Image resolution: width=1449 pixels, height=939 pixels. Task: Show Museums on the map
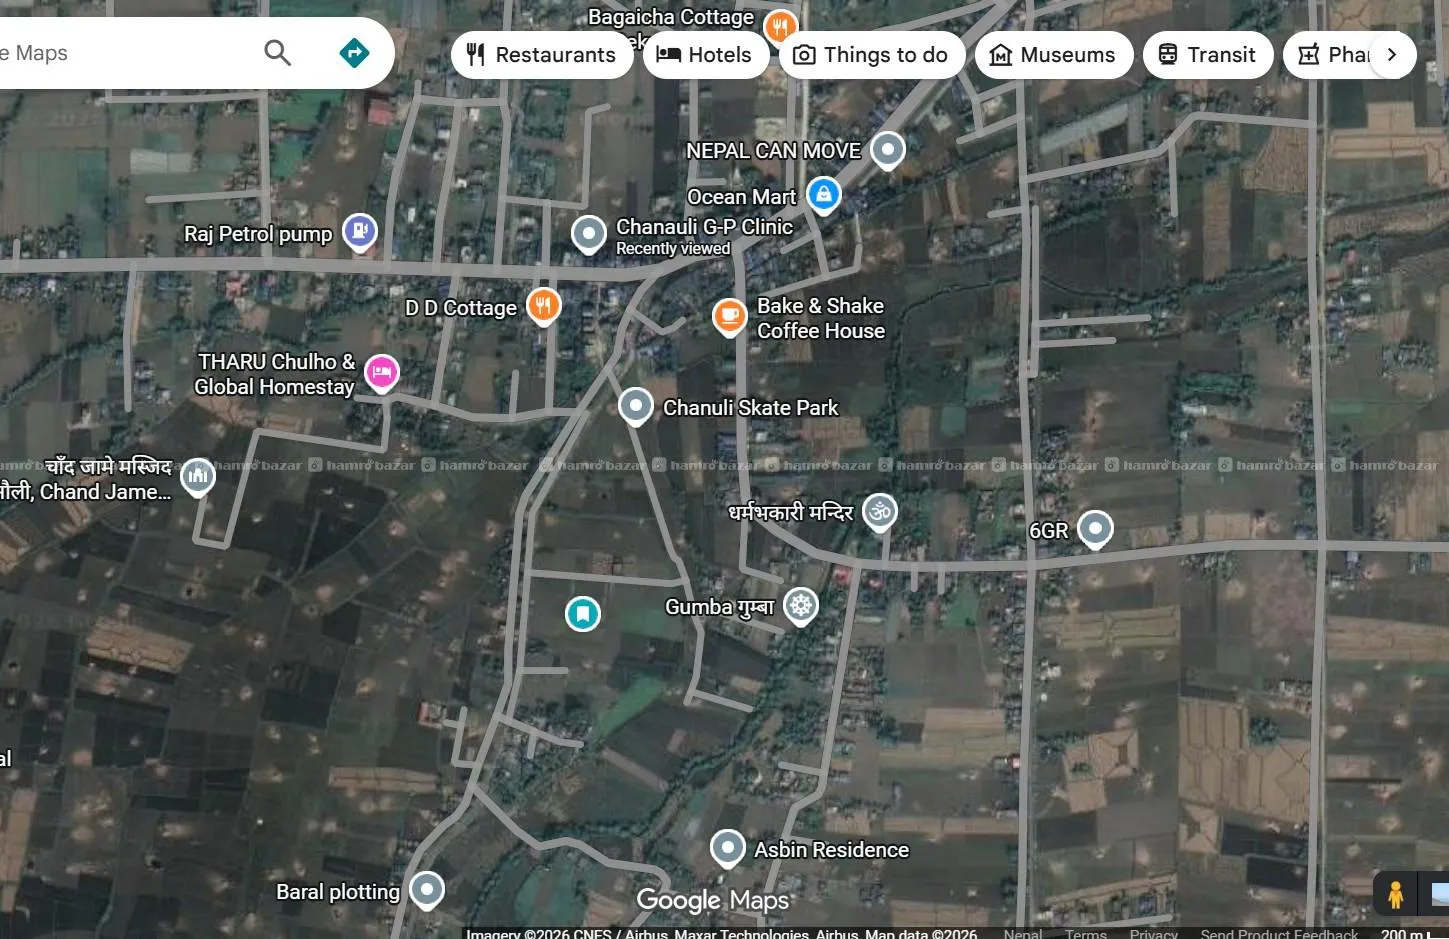point(1053,55)
